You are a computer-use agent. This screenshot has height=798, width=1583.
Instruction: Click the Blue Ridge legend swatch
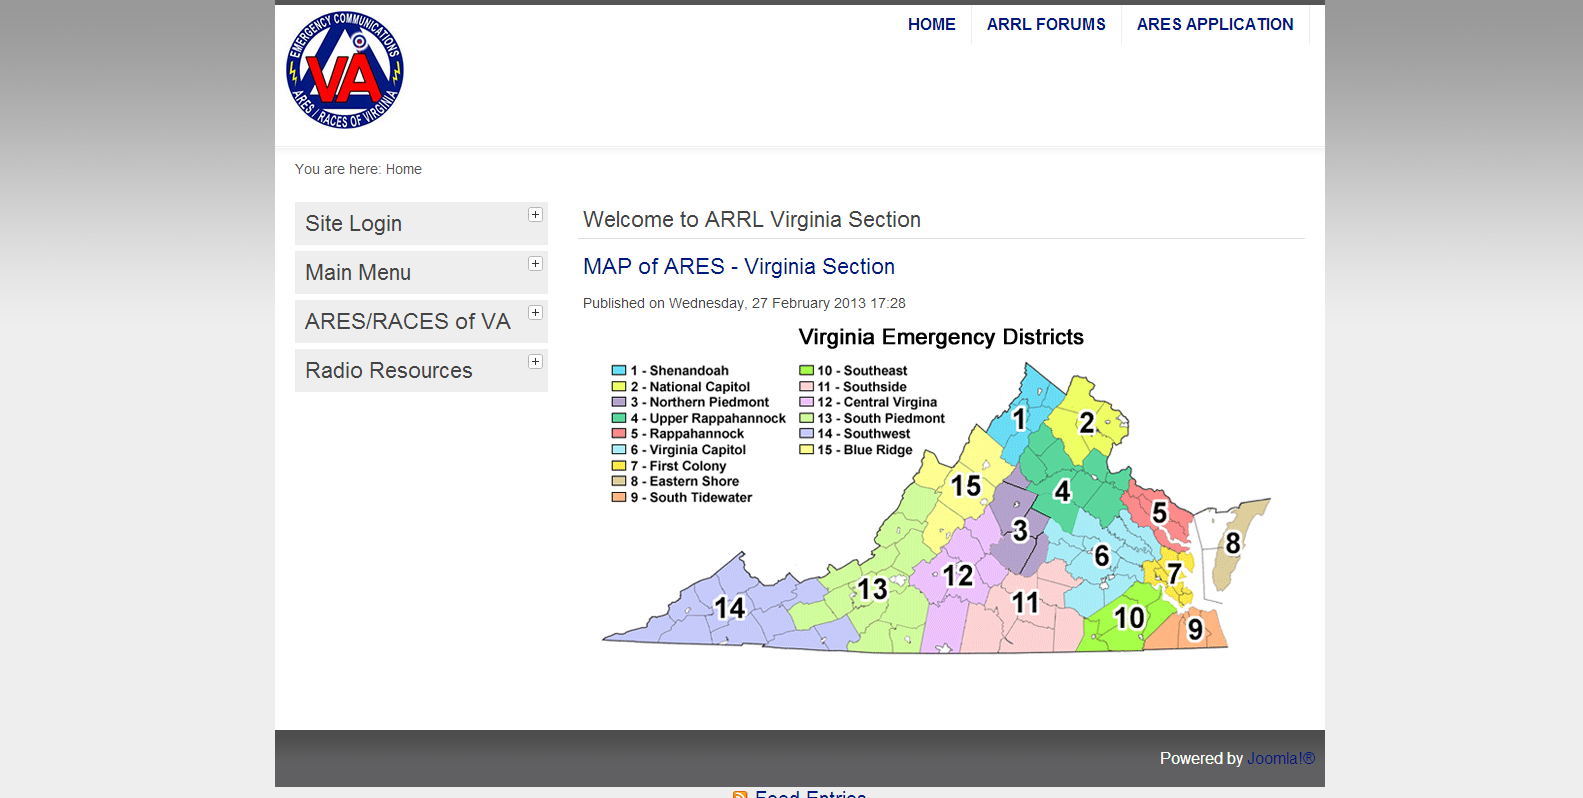[806, 450]
